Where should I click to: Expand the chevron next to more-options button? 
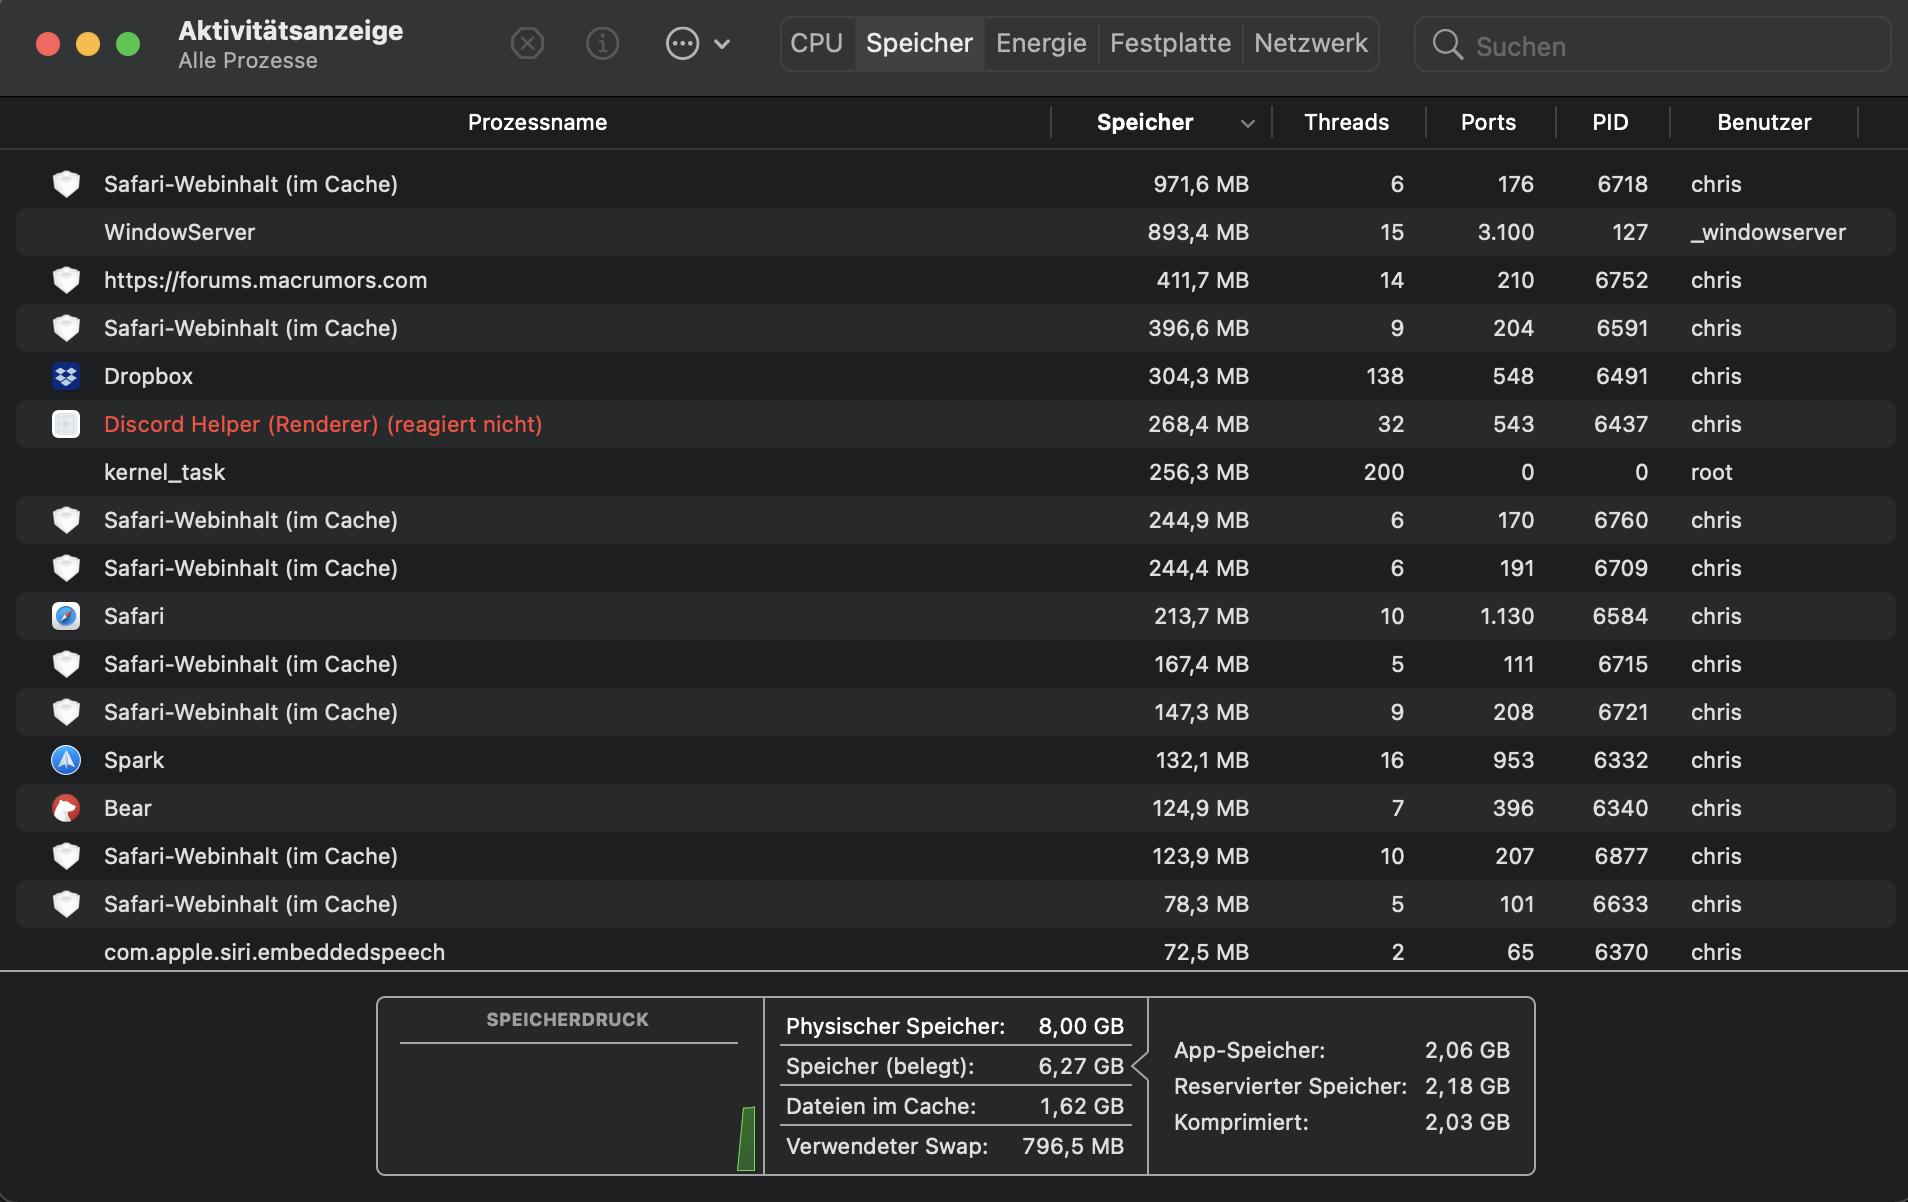[x=723, y=44]
